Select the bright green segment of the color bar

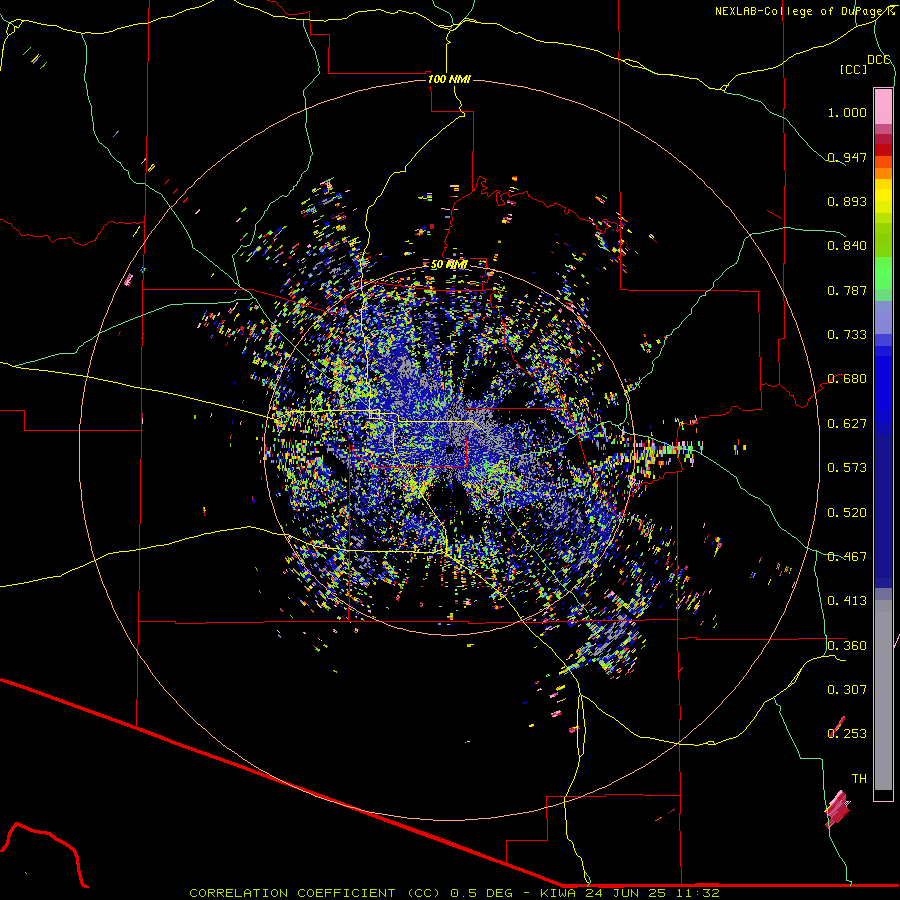(883, 273)
